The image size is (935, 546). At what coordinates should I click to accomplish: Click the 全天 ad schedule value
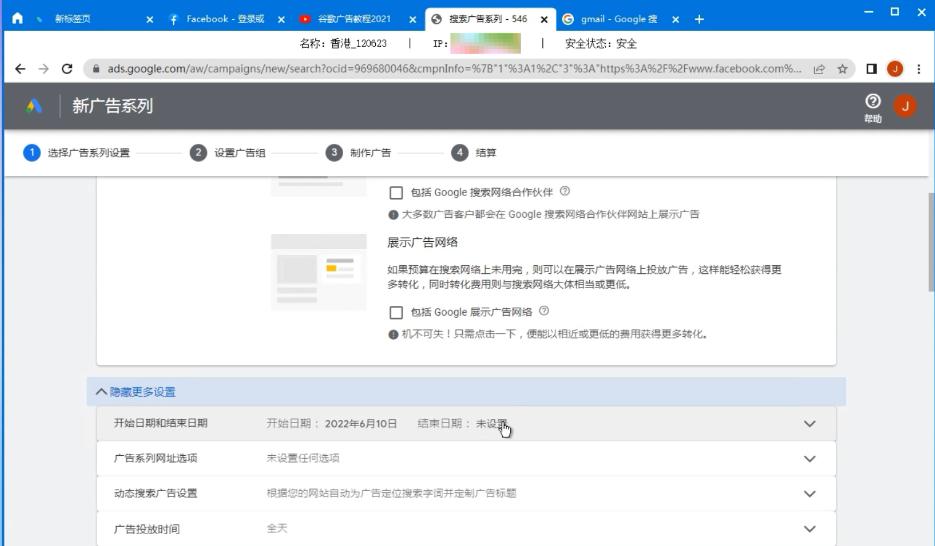coord(277,528)
